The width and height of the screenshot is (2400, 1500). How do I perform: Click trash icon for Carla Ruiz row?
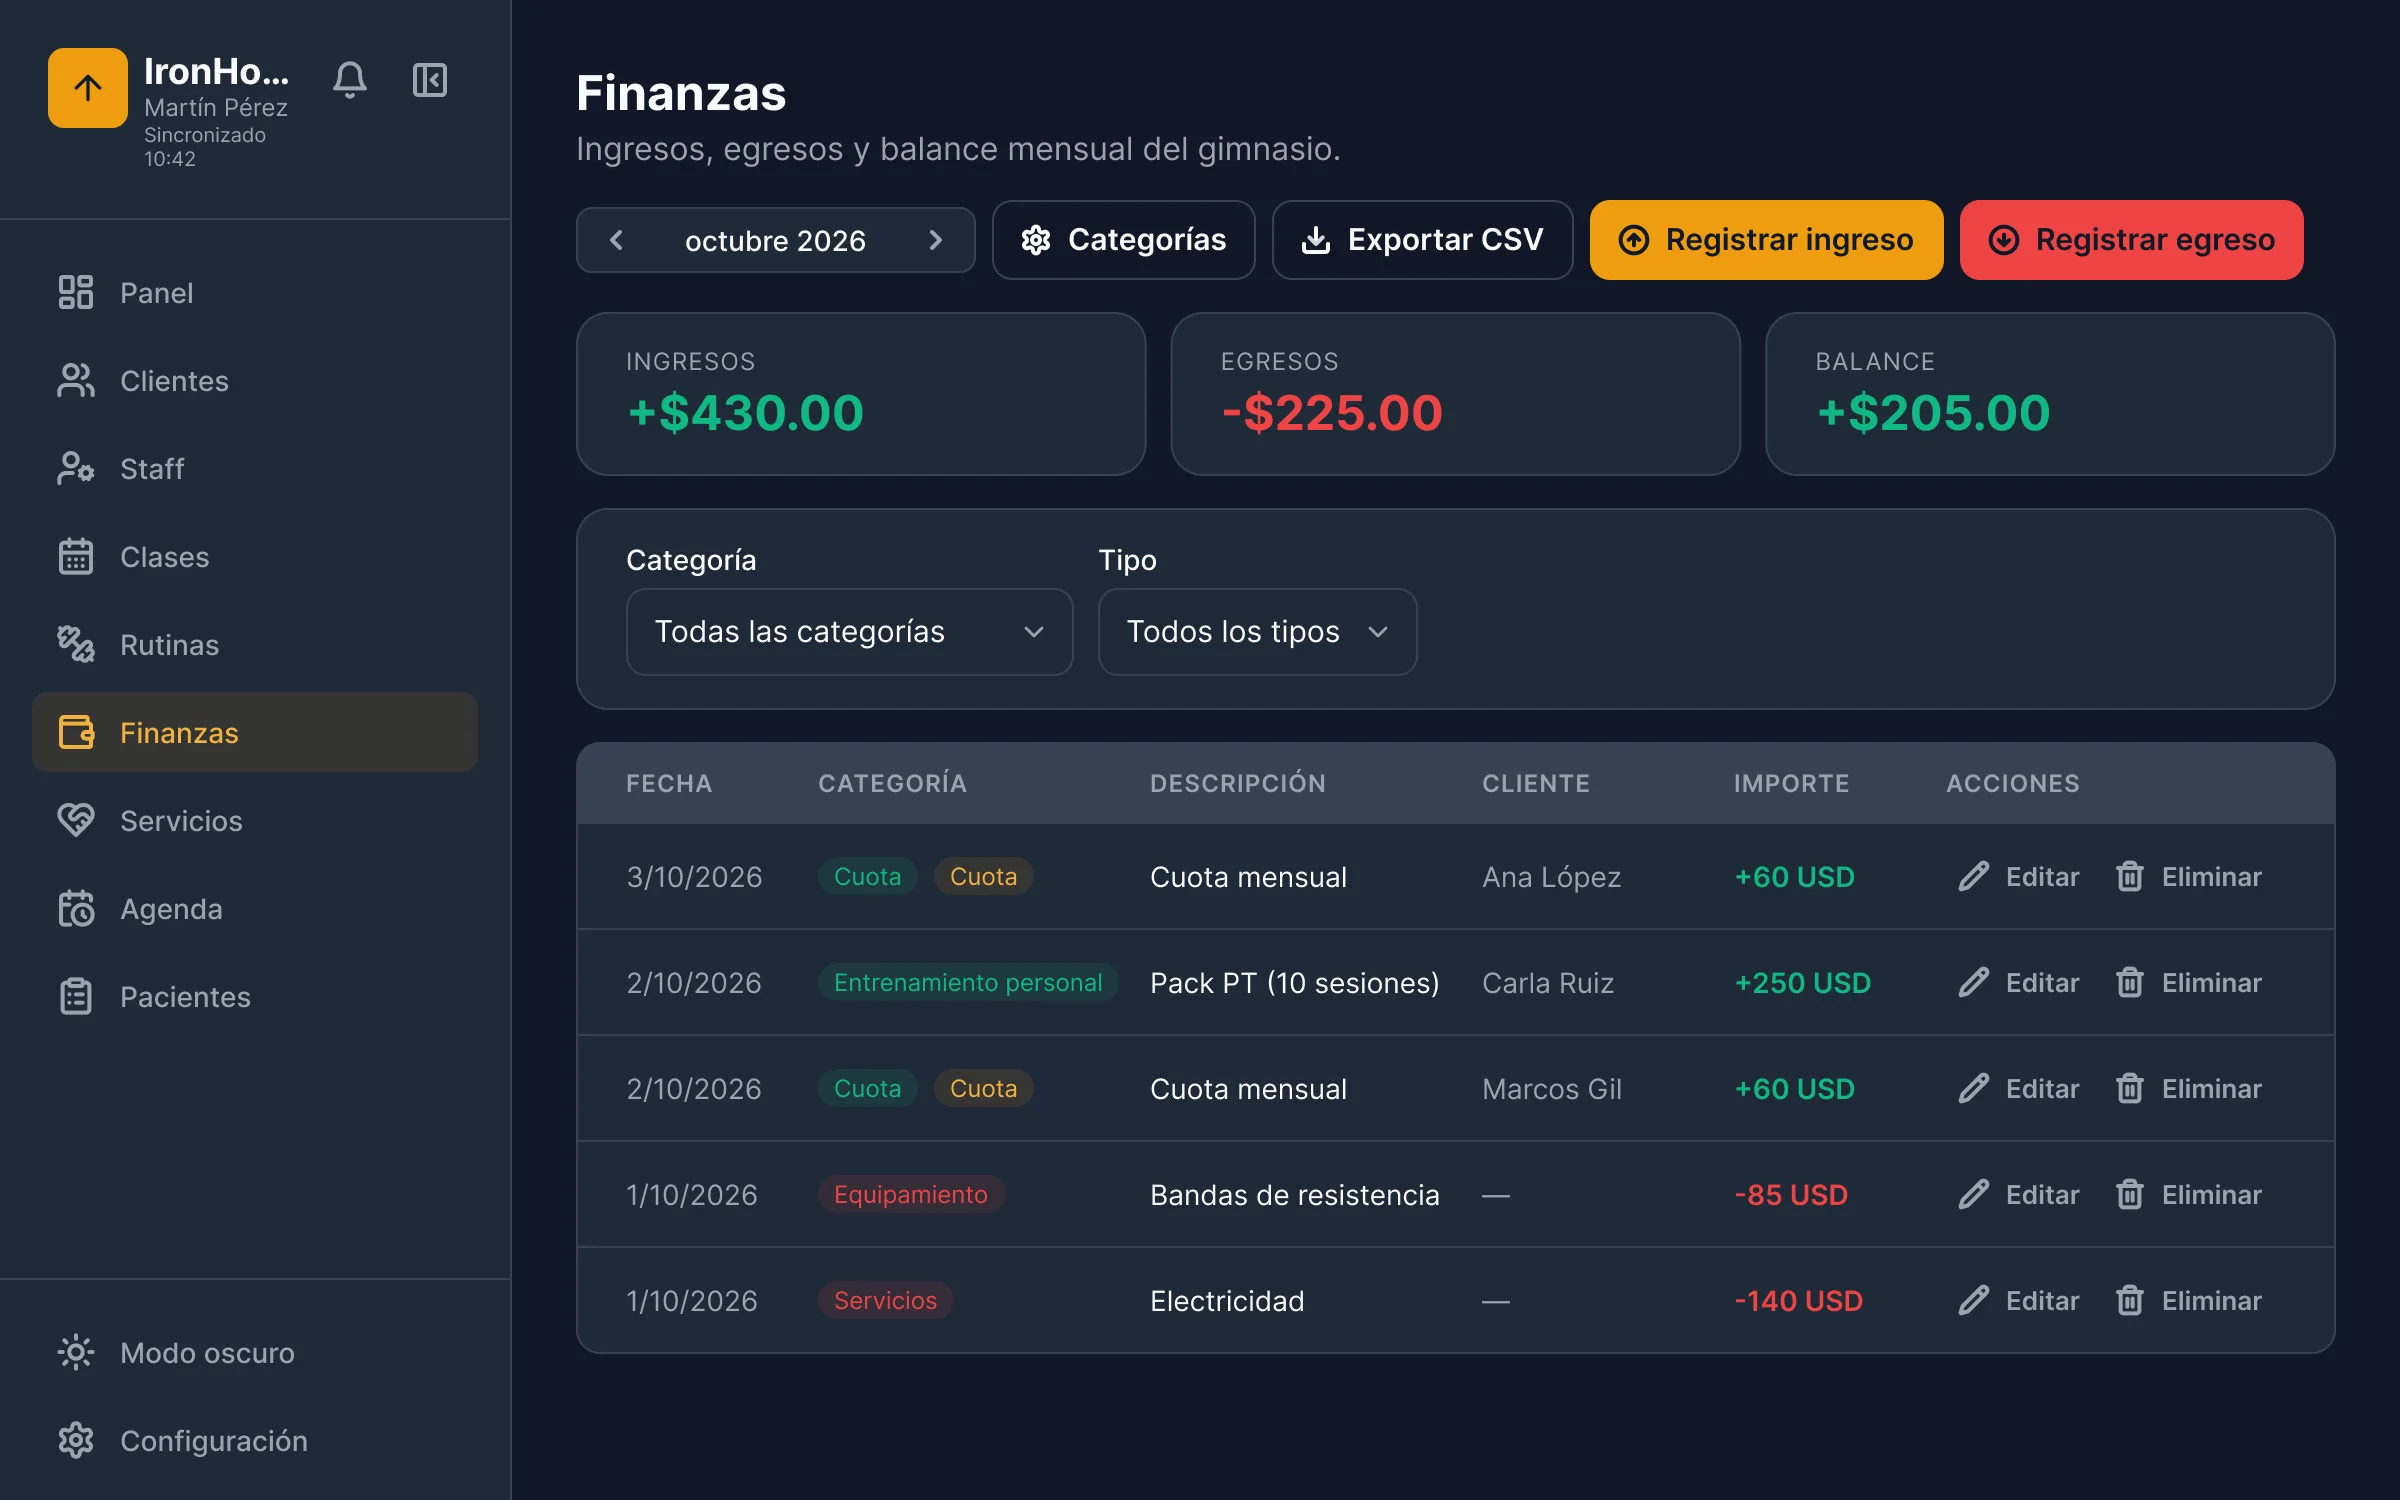coord(2129,983)
